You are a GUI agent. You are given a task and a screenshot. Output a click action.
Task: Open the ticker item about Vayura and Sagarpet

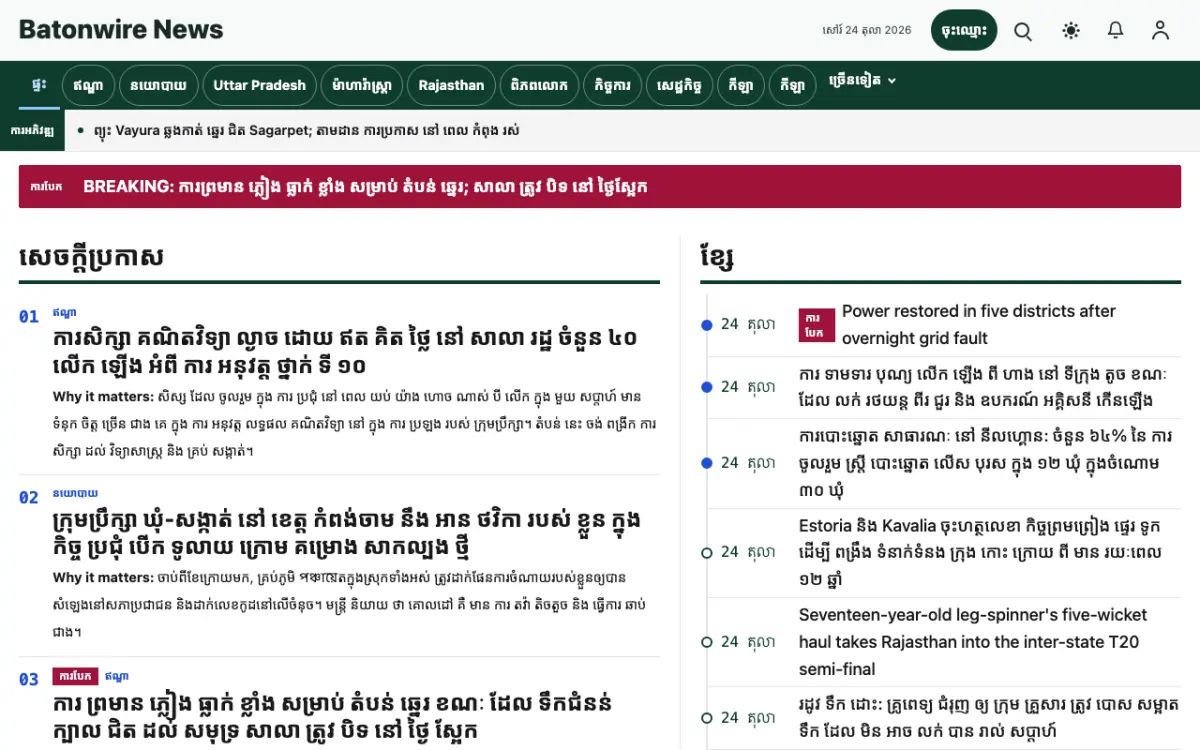pos(306,130)
